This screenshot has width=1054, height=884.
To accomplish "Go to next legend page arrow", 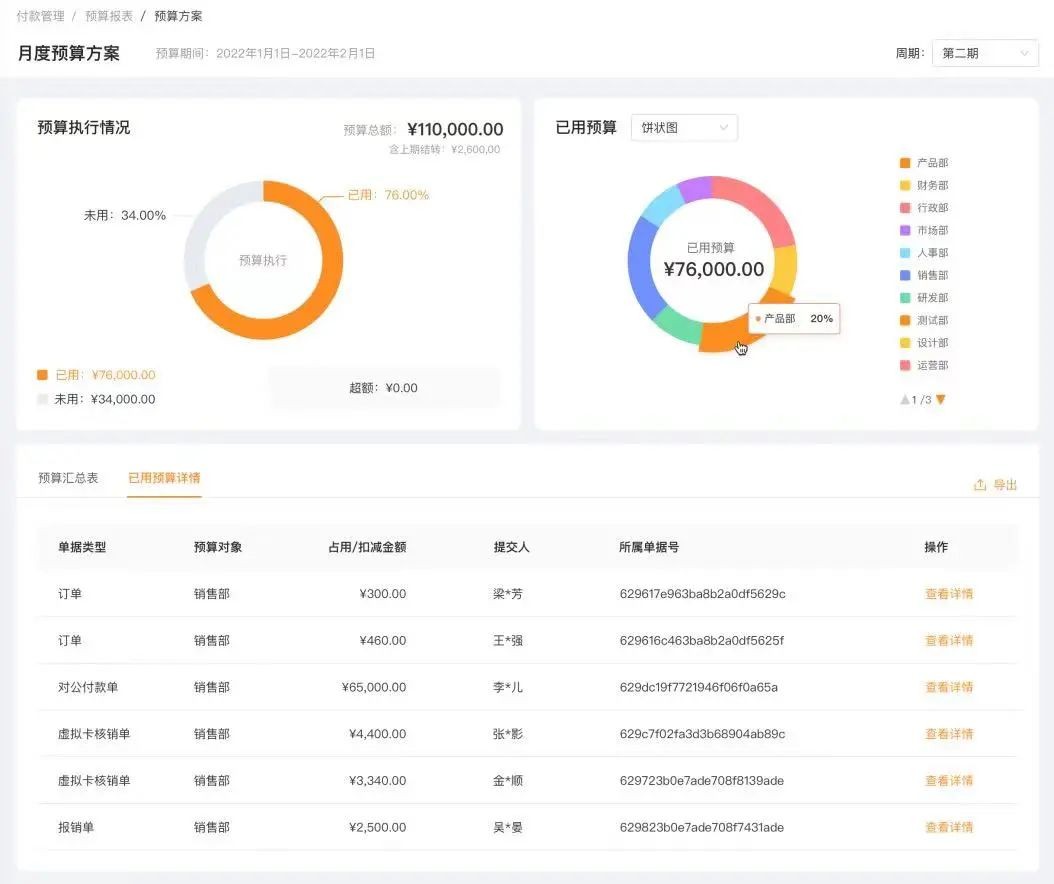I will (940, 400).
